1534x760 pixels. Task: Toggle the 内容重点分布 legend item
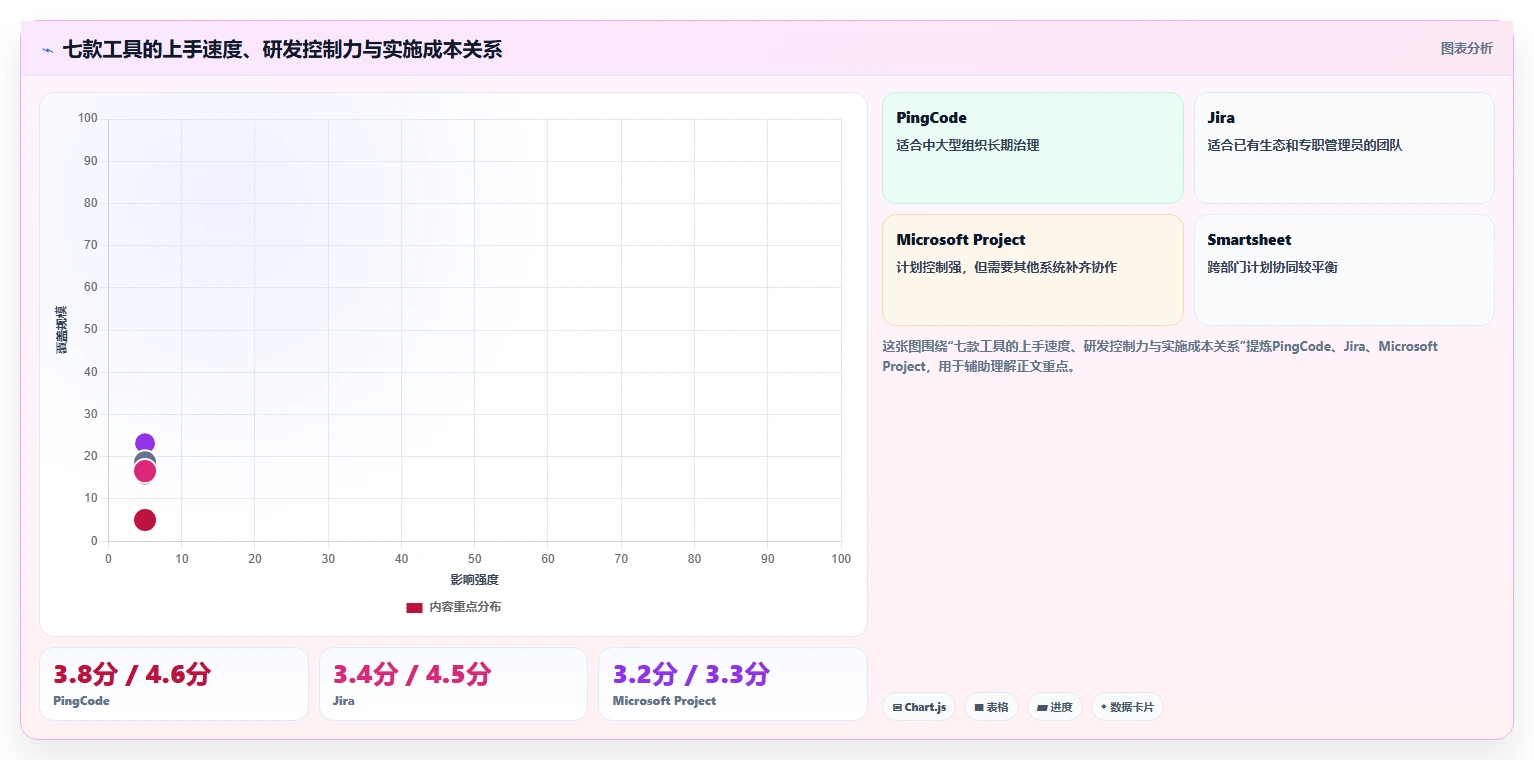coord(453,607)
